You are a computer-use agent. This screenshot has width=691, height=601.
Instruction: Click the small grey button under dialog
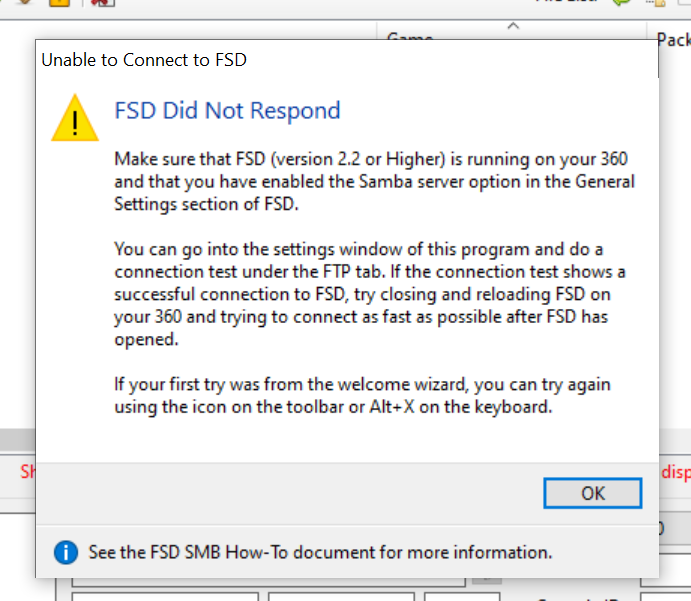click(x=487, y=581)
